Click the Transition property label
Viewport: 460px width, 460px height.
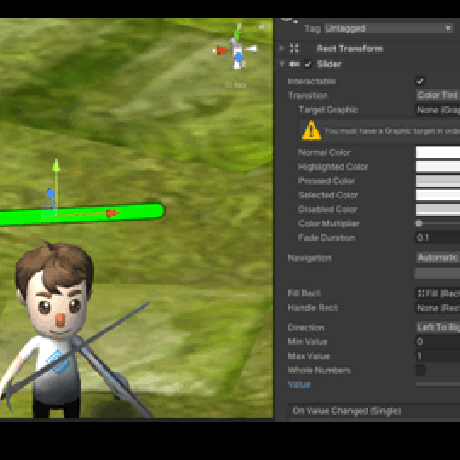tap(308, 96)
